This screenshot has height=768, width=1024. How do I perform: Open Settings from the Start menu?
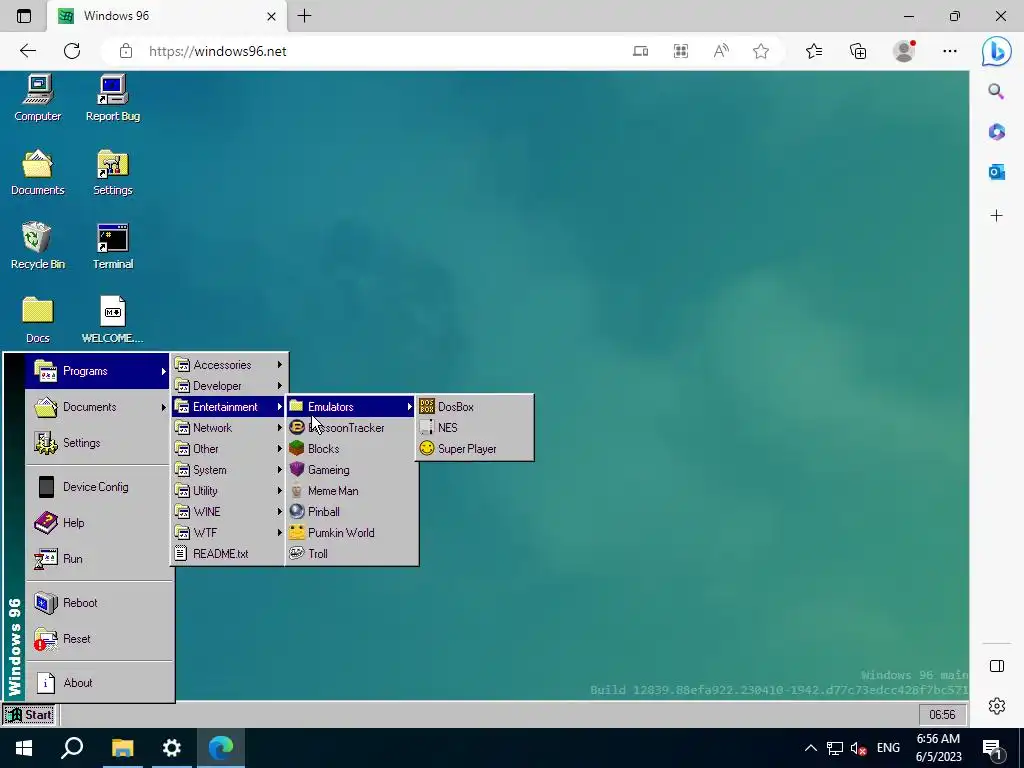(x=98, y=443)
